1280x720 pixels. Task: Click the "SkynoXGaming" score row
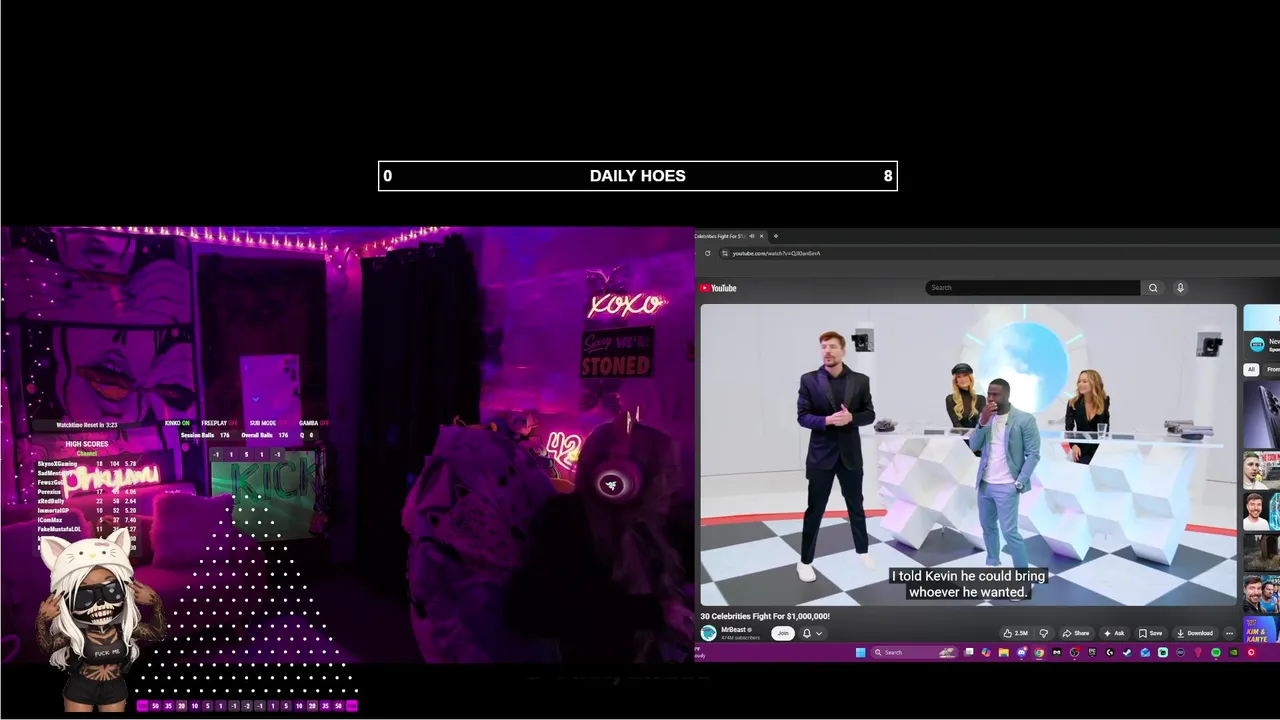tap(87, 464)
